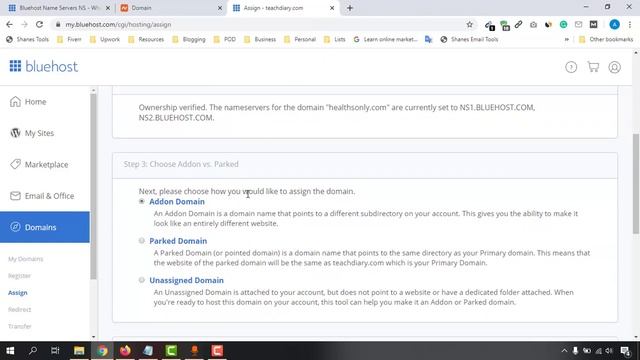640x360 pixels.
Task: Show hidden system tray icons
Action: pos(564,351)
